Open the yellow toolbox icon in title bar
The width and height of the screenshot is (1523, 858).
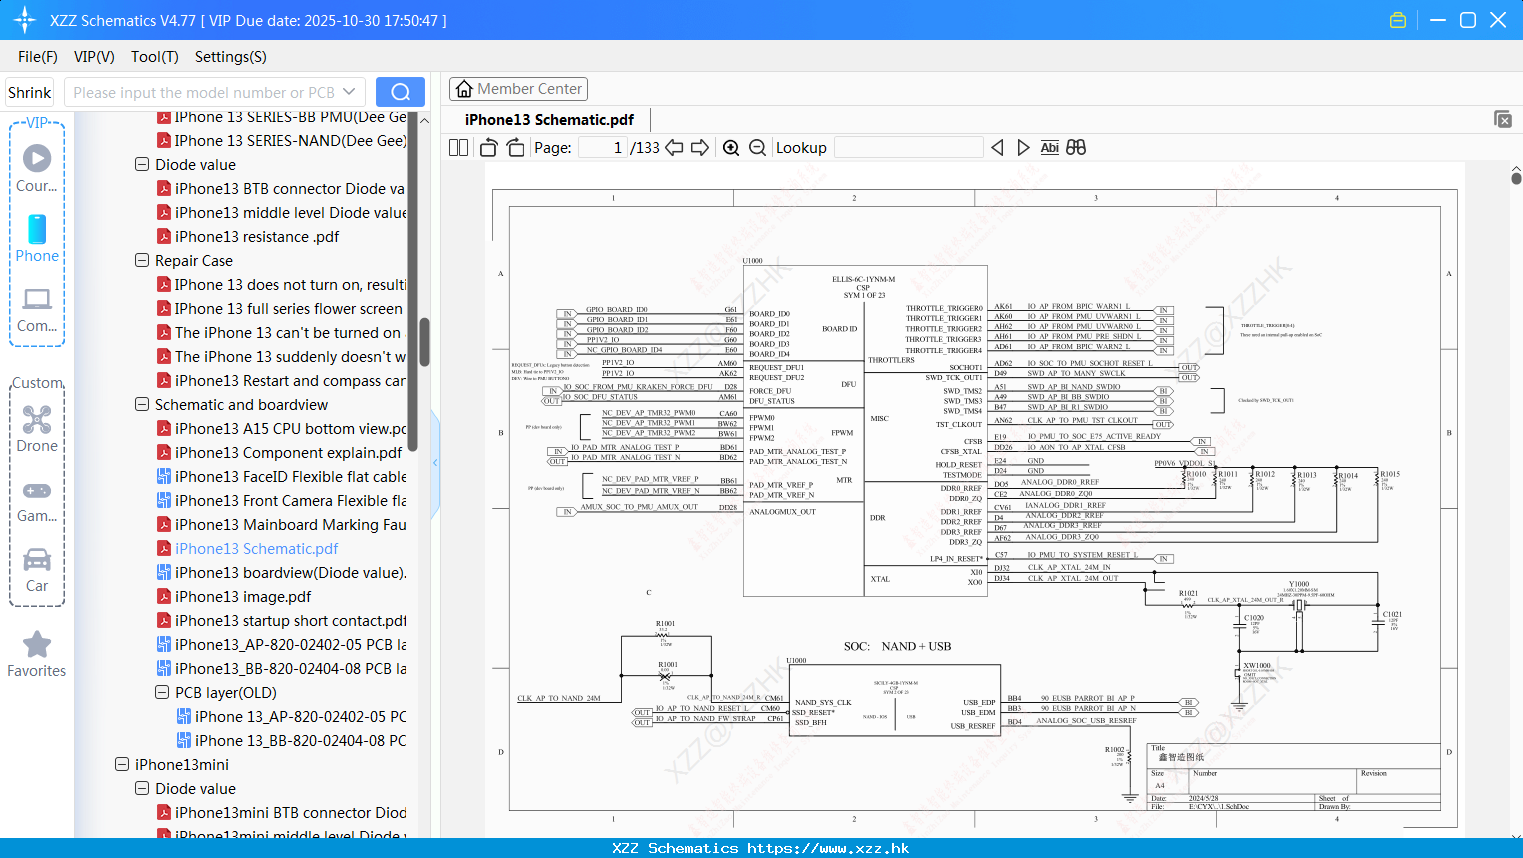point(1398,20)
